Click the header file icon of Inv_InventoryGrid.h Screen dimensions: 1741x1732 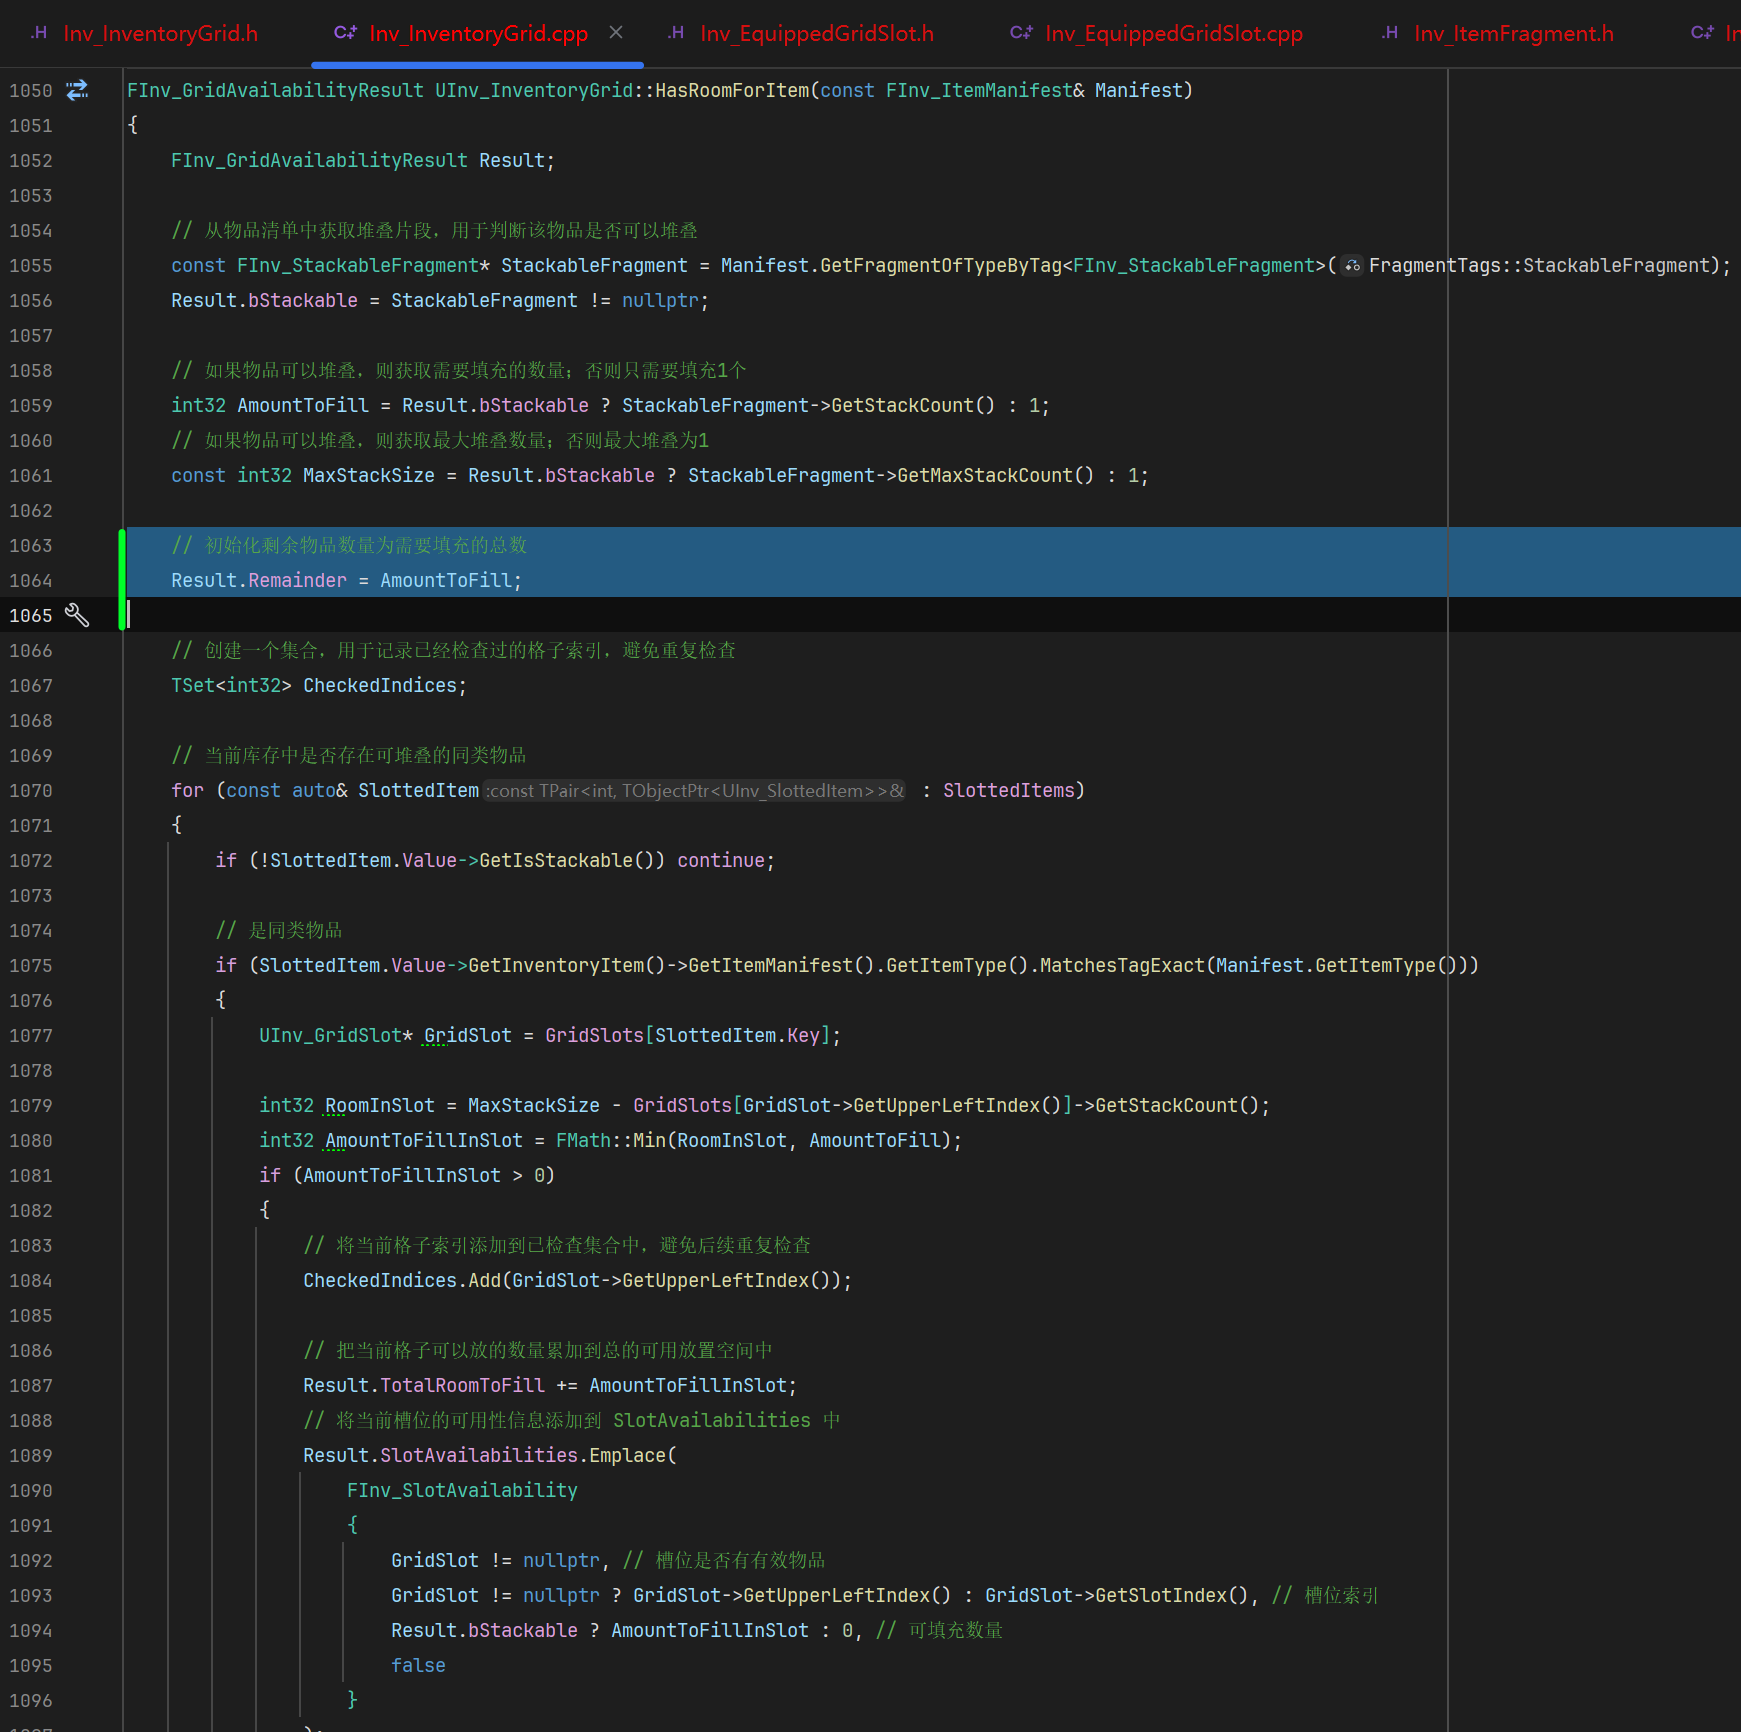point(39,33)
